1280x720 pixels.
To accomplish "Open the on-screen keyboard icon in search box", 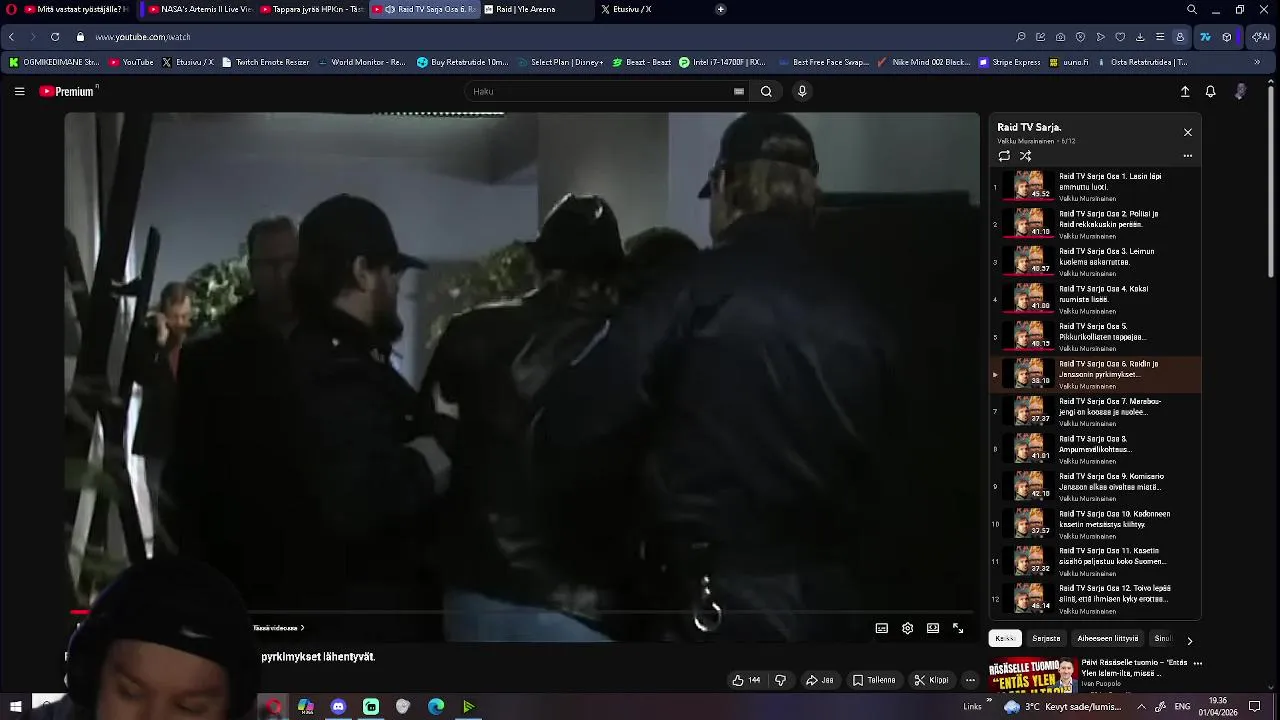I will [739, 91].
